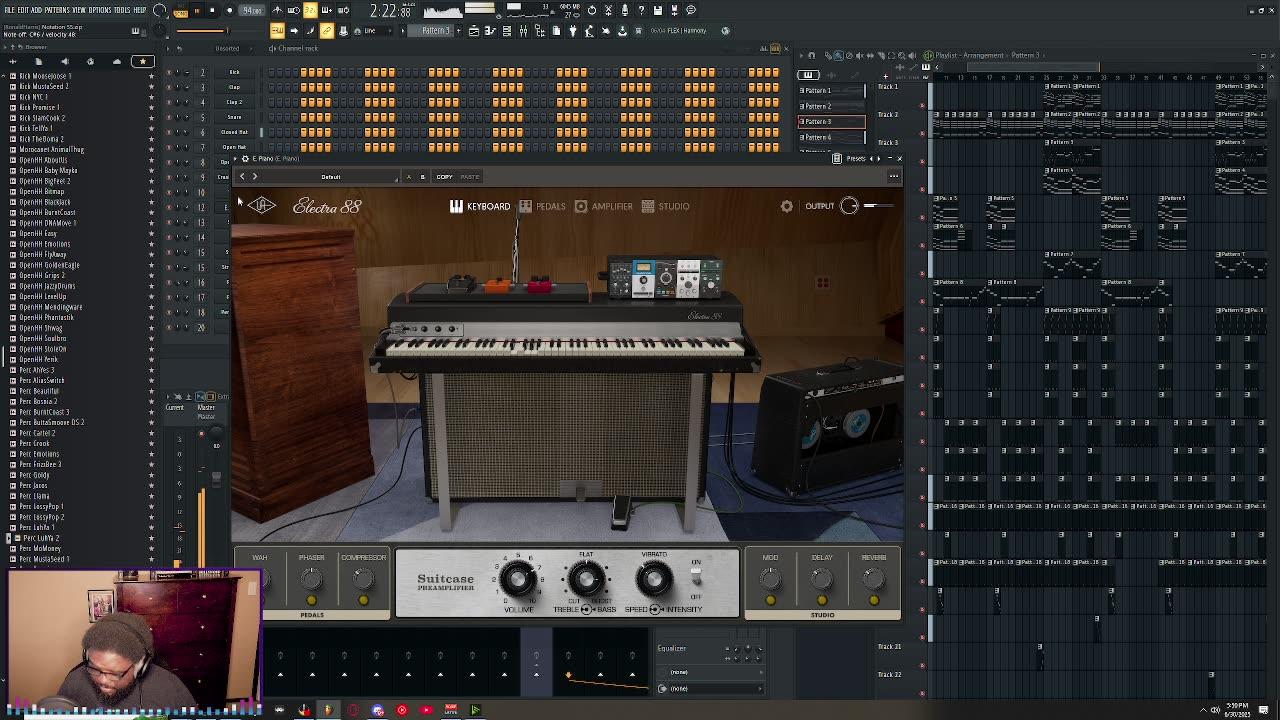Open the TOOLS menu
Screen dimensions: 1280x720
(x=122, y=10)
